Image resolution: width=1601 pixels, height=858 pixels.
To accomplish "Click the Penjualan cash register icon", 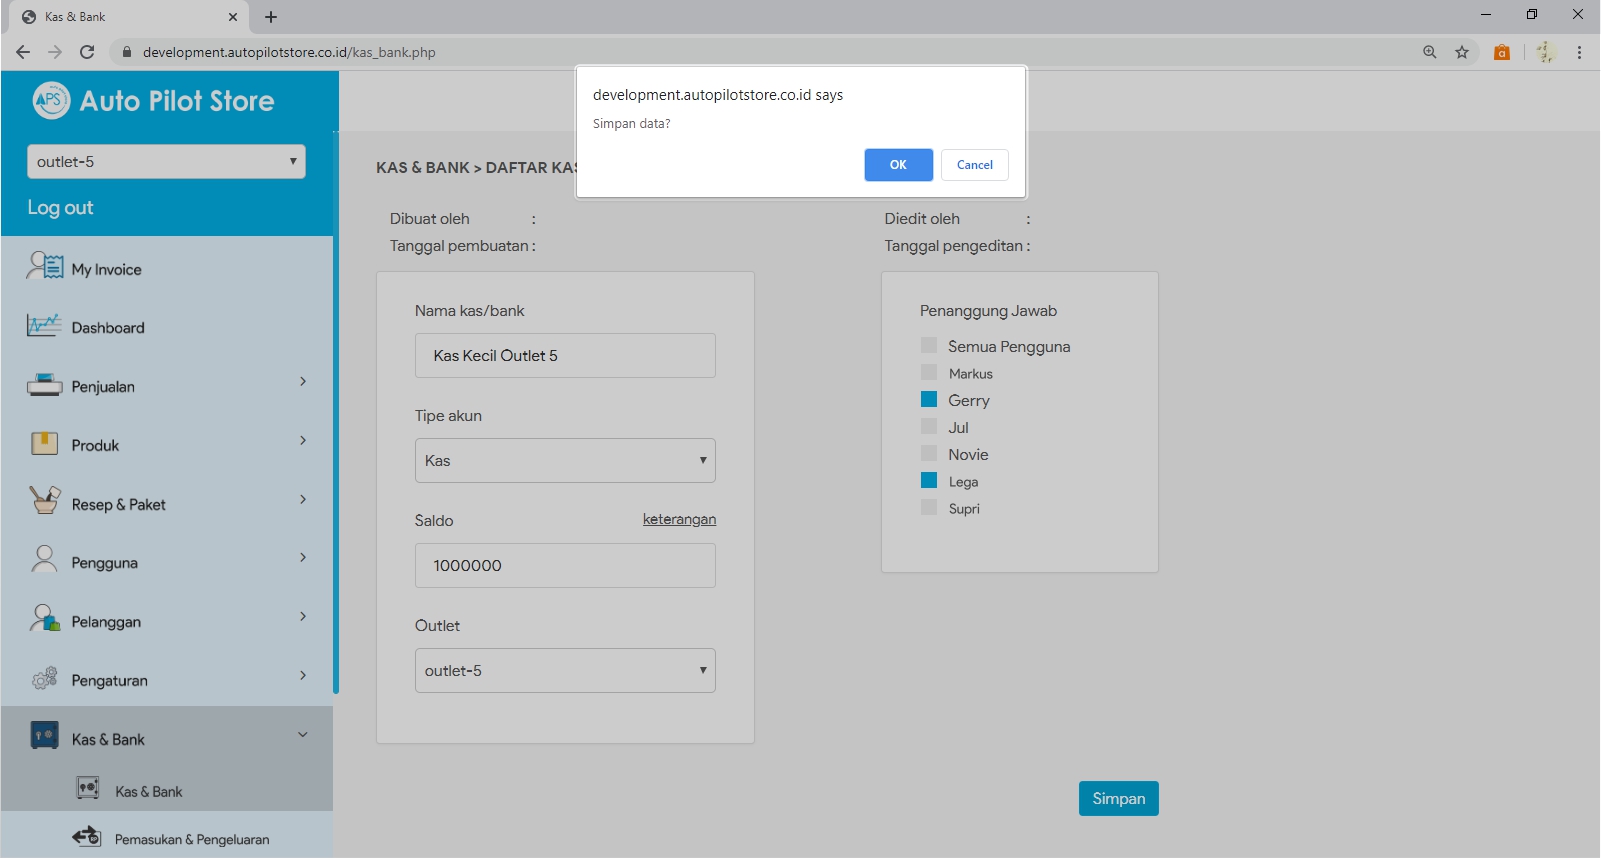I will tap(44, 385).
